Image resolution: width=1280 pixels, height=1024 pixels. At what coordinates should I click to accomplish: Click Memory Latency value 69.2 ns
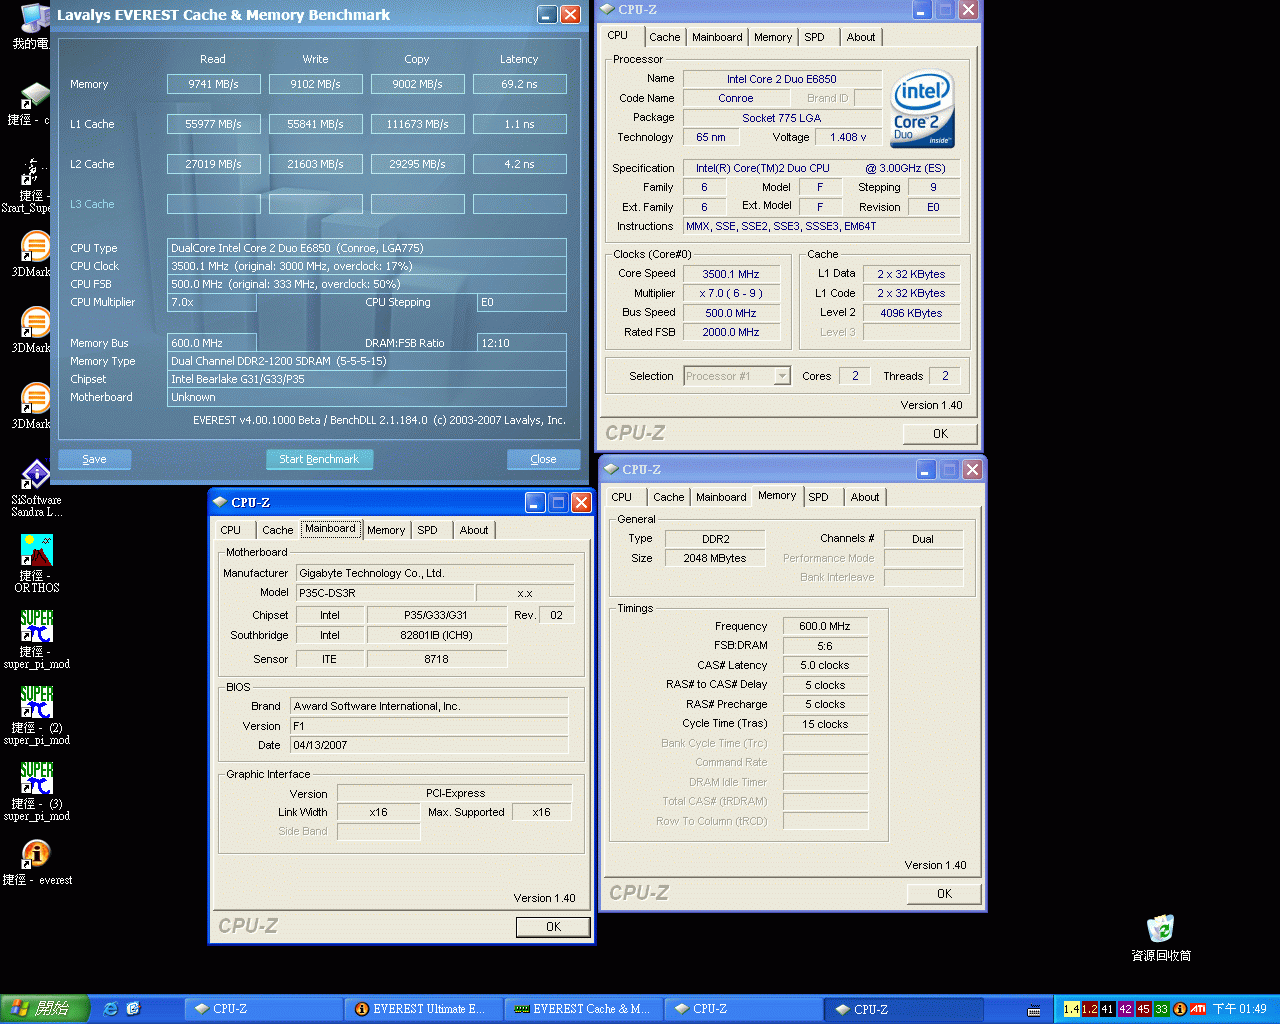520,84
